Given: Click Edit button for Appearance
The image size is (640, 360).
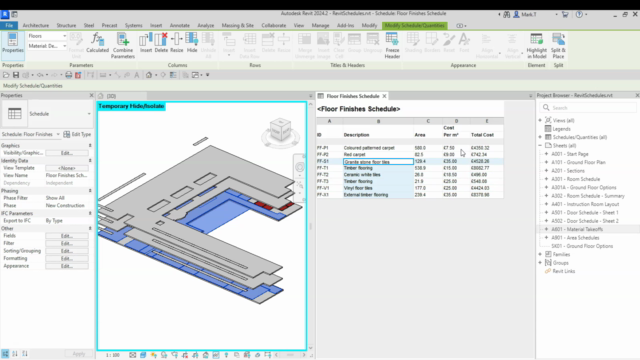Looking at the screenshot, I should 67,266.
